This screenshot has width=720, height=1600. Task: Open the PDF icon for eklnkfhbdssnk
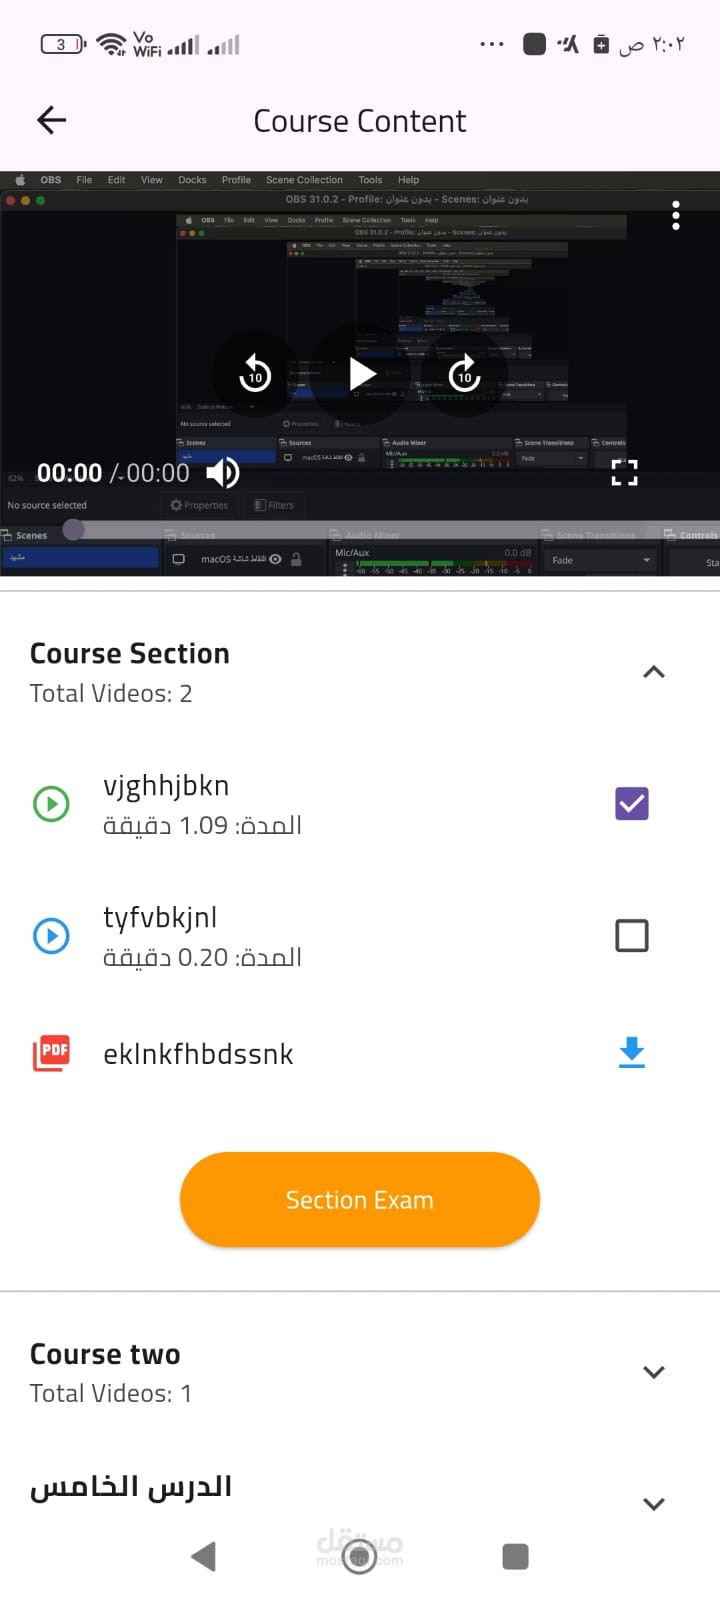52,1053
